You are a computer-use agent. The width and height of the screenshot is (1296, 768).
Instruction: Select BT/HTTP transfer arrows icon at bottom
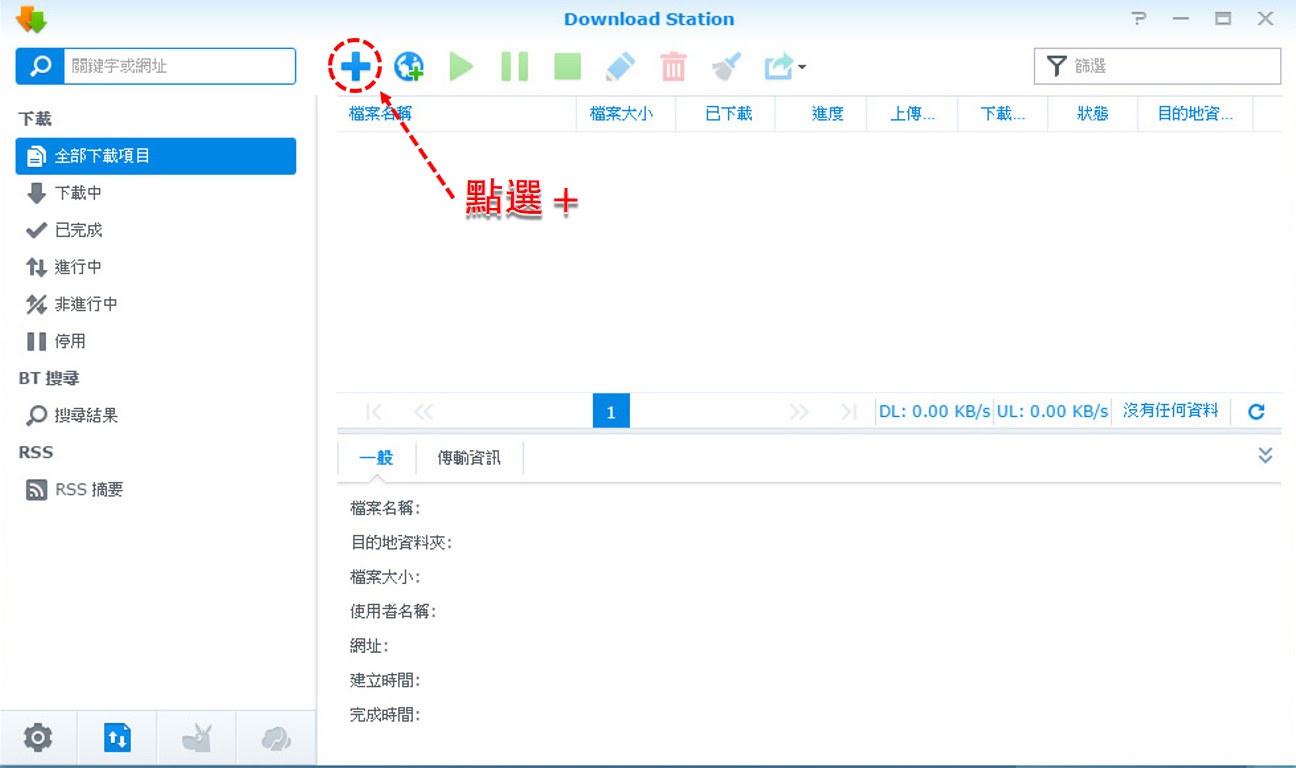coord(117,739)
